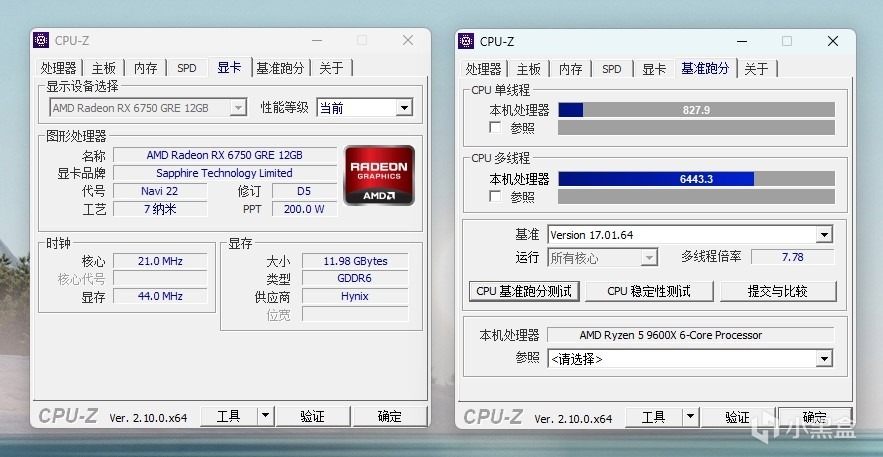The image size is (883, 457).
Task: Click the CPU-Z app icon in left window title bar
Action: [x=41, y=41]
